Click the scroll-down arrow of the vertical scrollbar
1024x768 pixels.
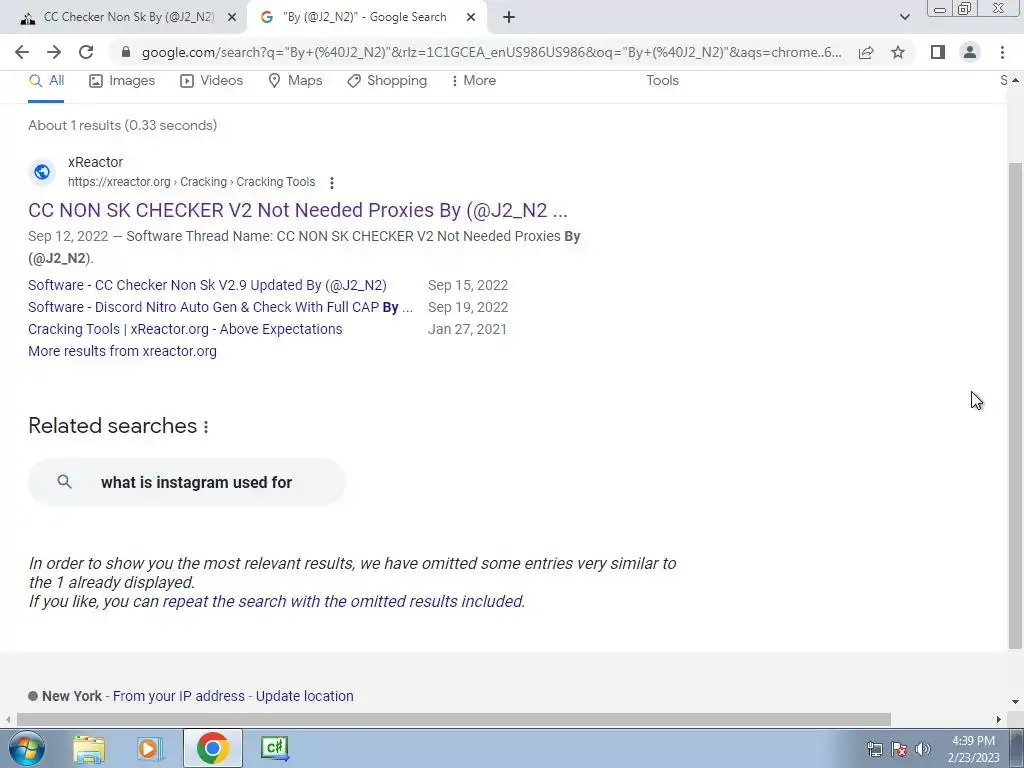1015,702
